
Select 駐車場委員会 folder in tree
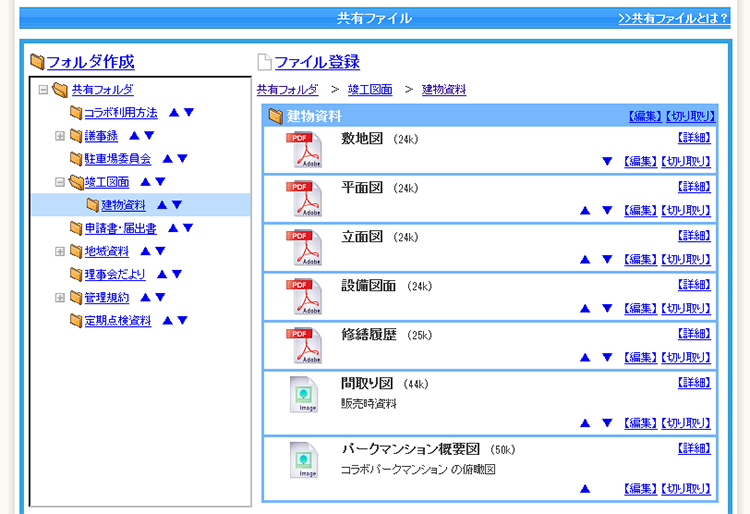(118, 159)
